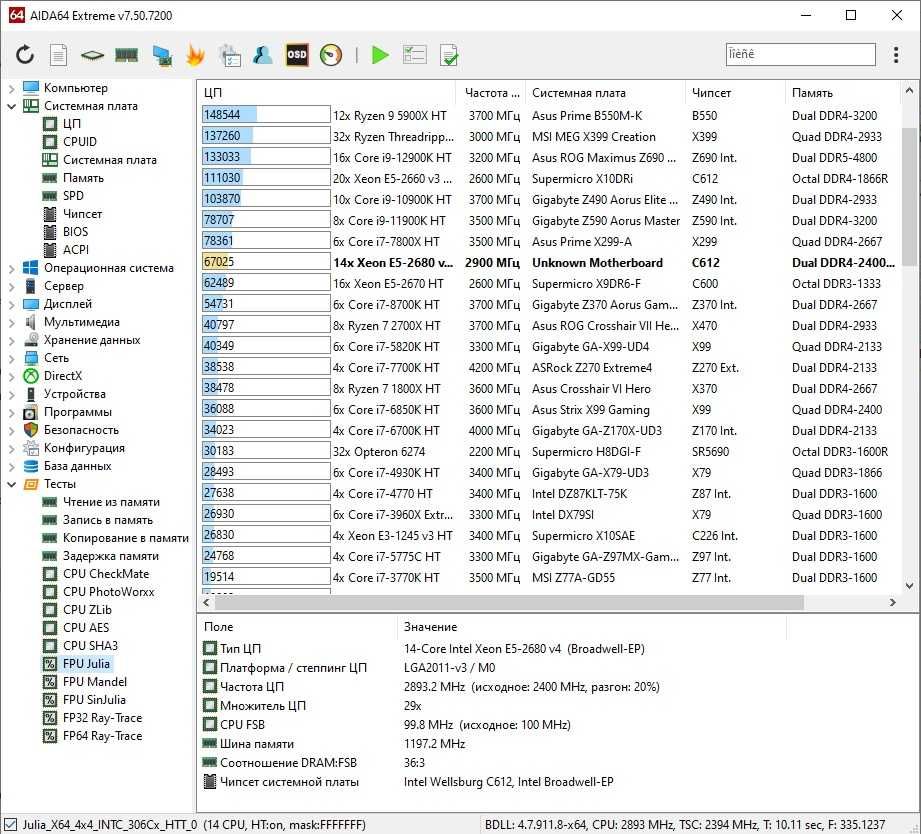
Task: Select the Задержка памяти test
Action: point(110,556)
